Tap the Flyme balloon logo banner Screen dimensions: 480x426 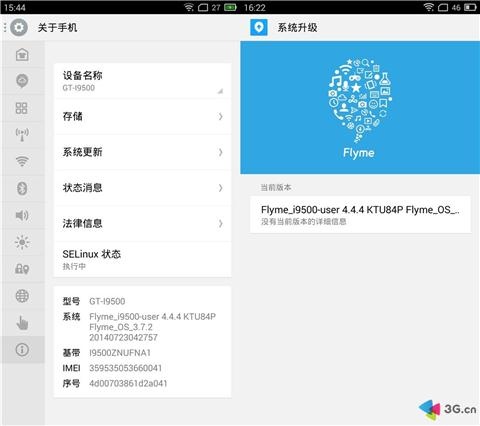(360, 107)
